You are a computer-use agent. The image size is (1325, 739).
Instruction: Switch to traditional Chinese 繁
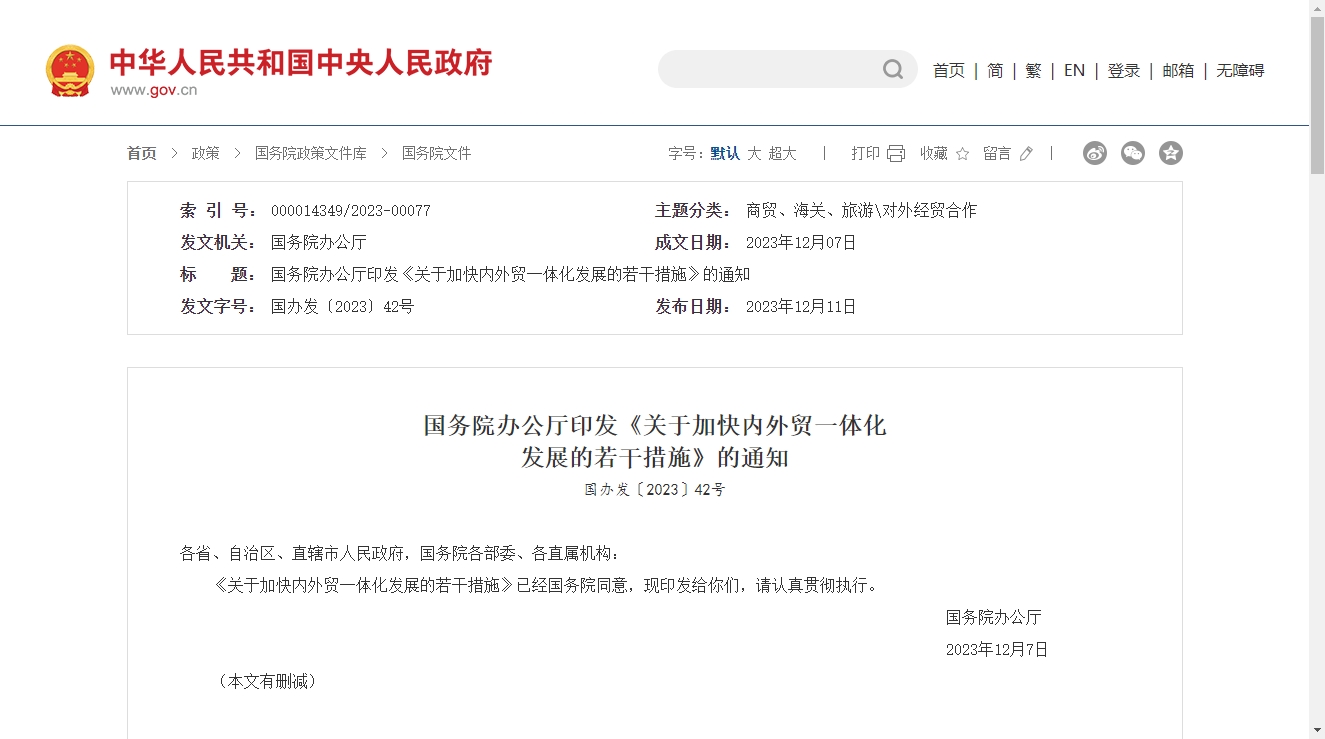pos(1033,70)
